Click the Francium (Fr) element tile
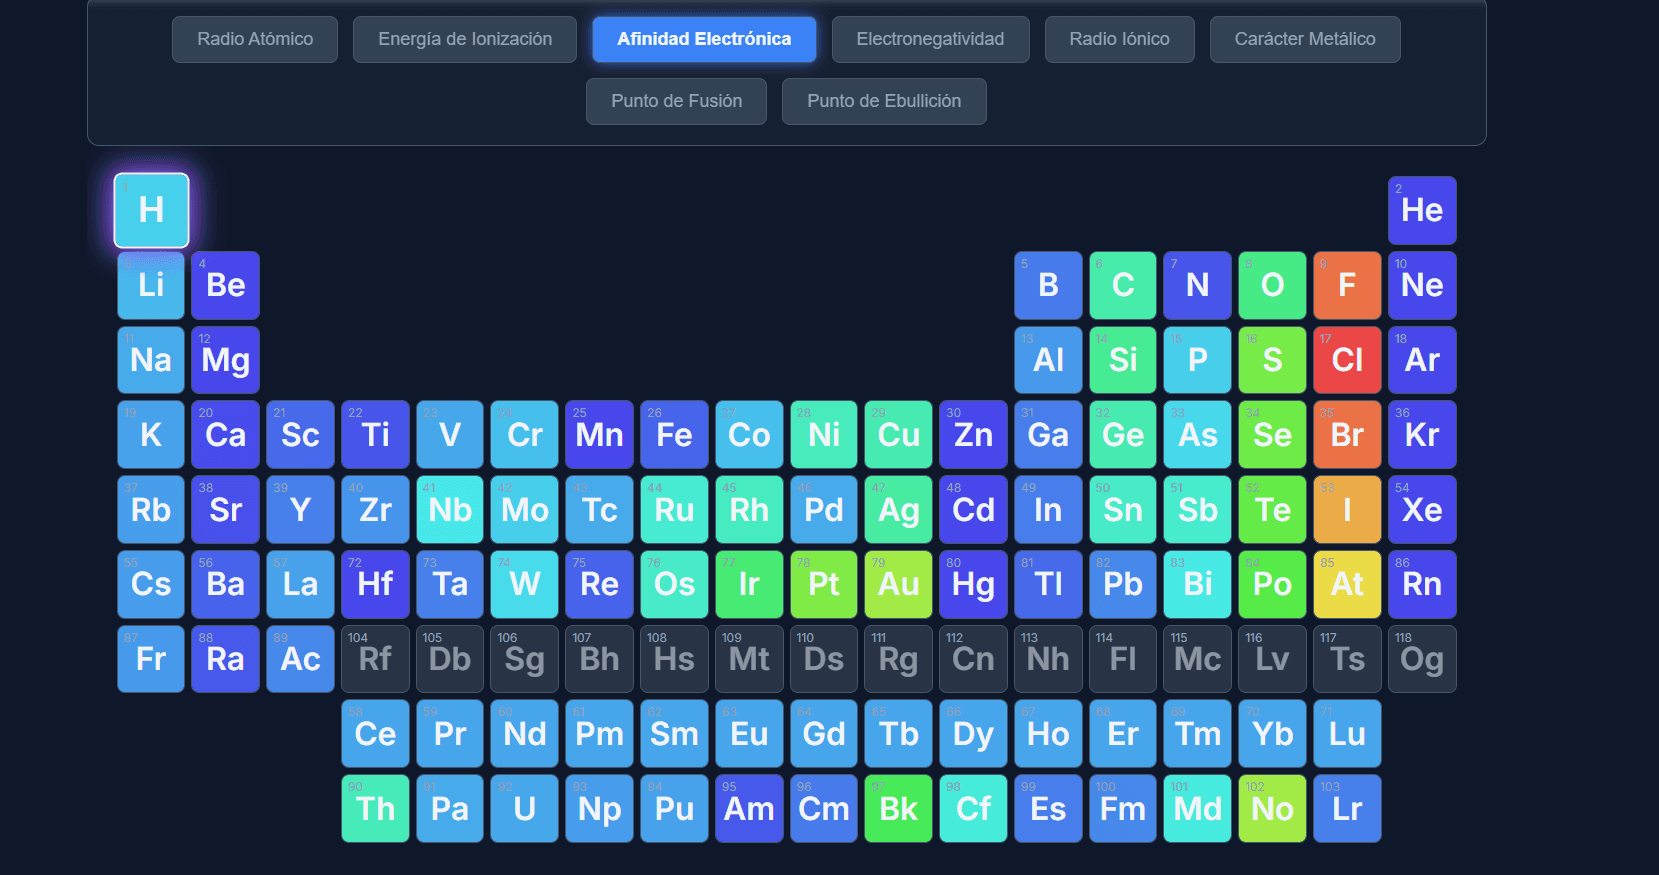 click(x=151, y=659)
